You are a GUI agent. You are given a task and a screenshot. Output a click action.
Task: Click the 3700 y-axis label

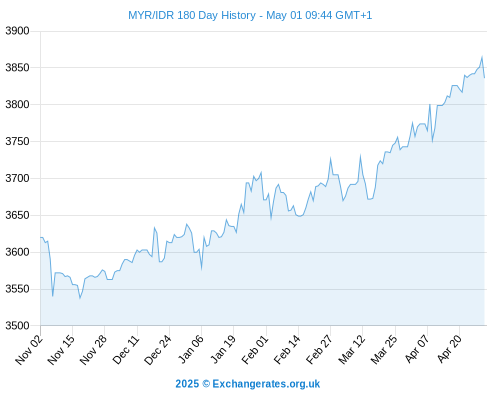coord(17,178)
